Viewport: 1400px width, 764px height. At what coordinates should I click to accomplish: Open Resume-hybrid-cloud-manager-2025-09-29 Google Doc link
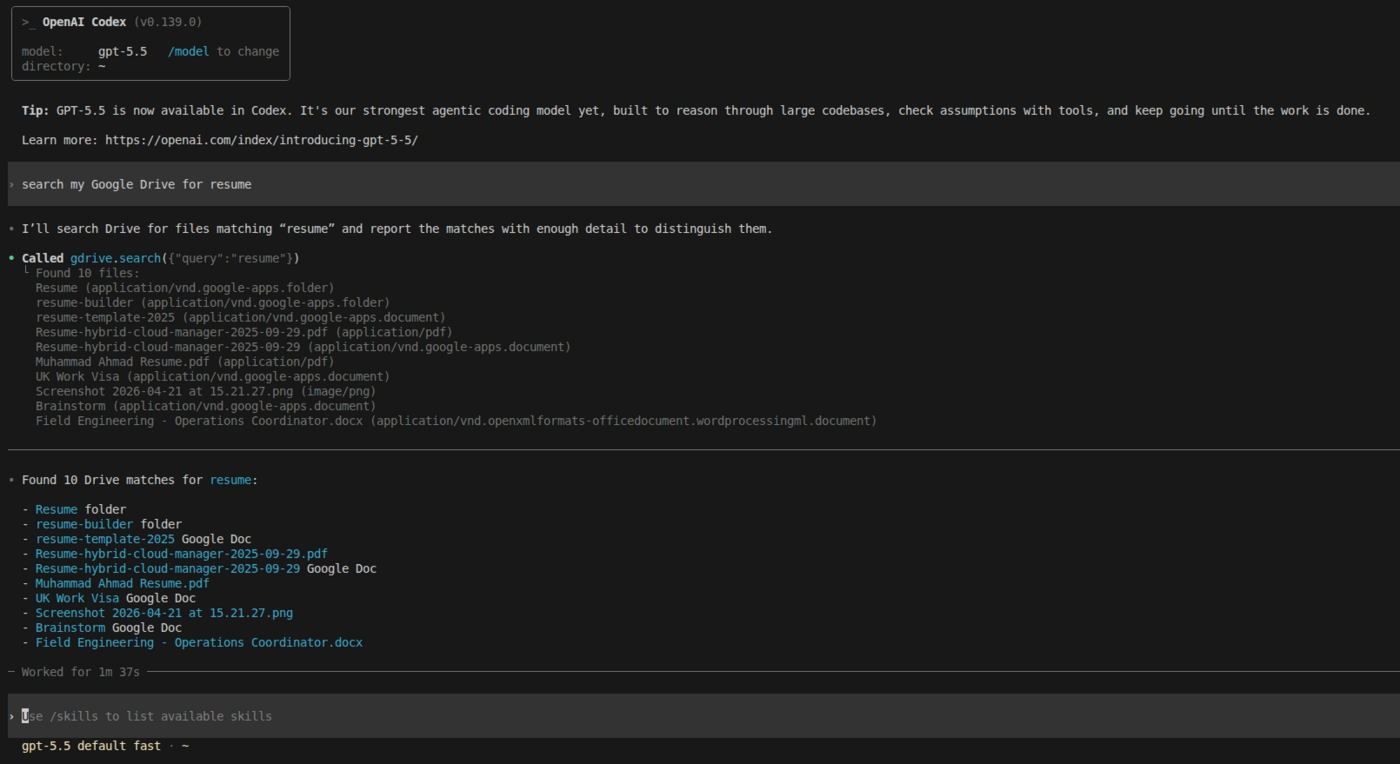point(167,568)
